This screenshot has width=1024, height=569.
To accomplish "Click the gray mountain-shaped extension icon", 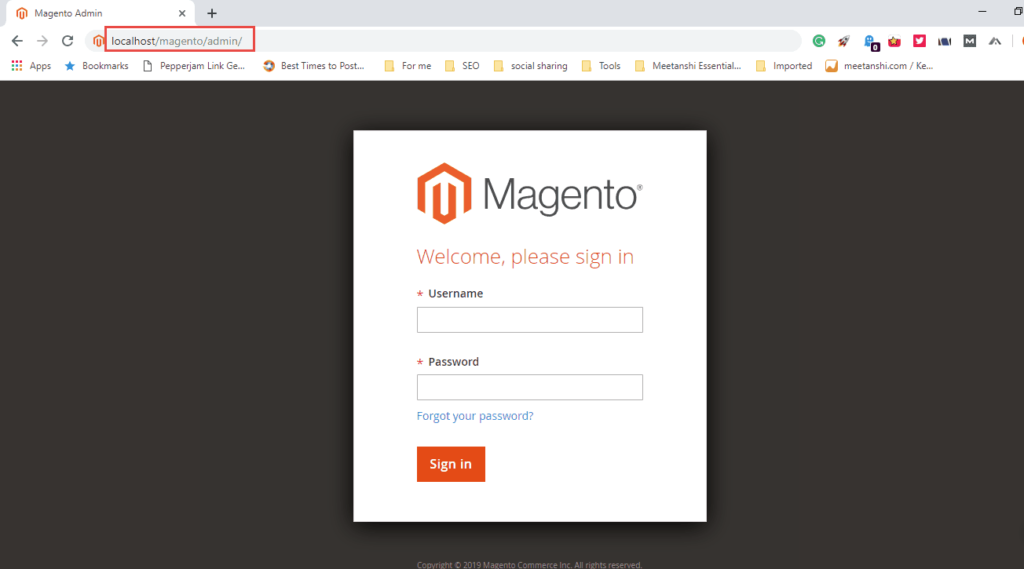I will 995,41.
